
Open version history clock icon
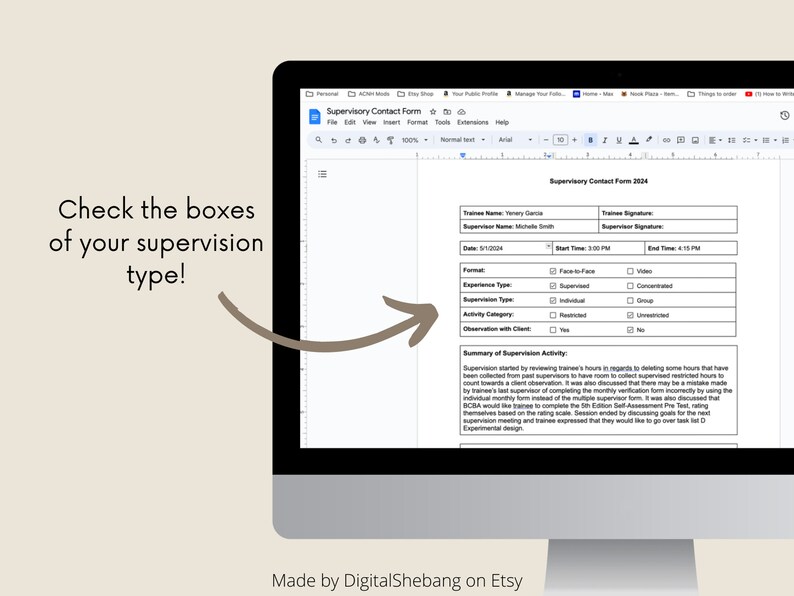click(x=784, y=115)
